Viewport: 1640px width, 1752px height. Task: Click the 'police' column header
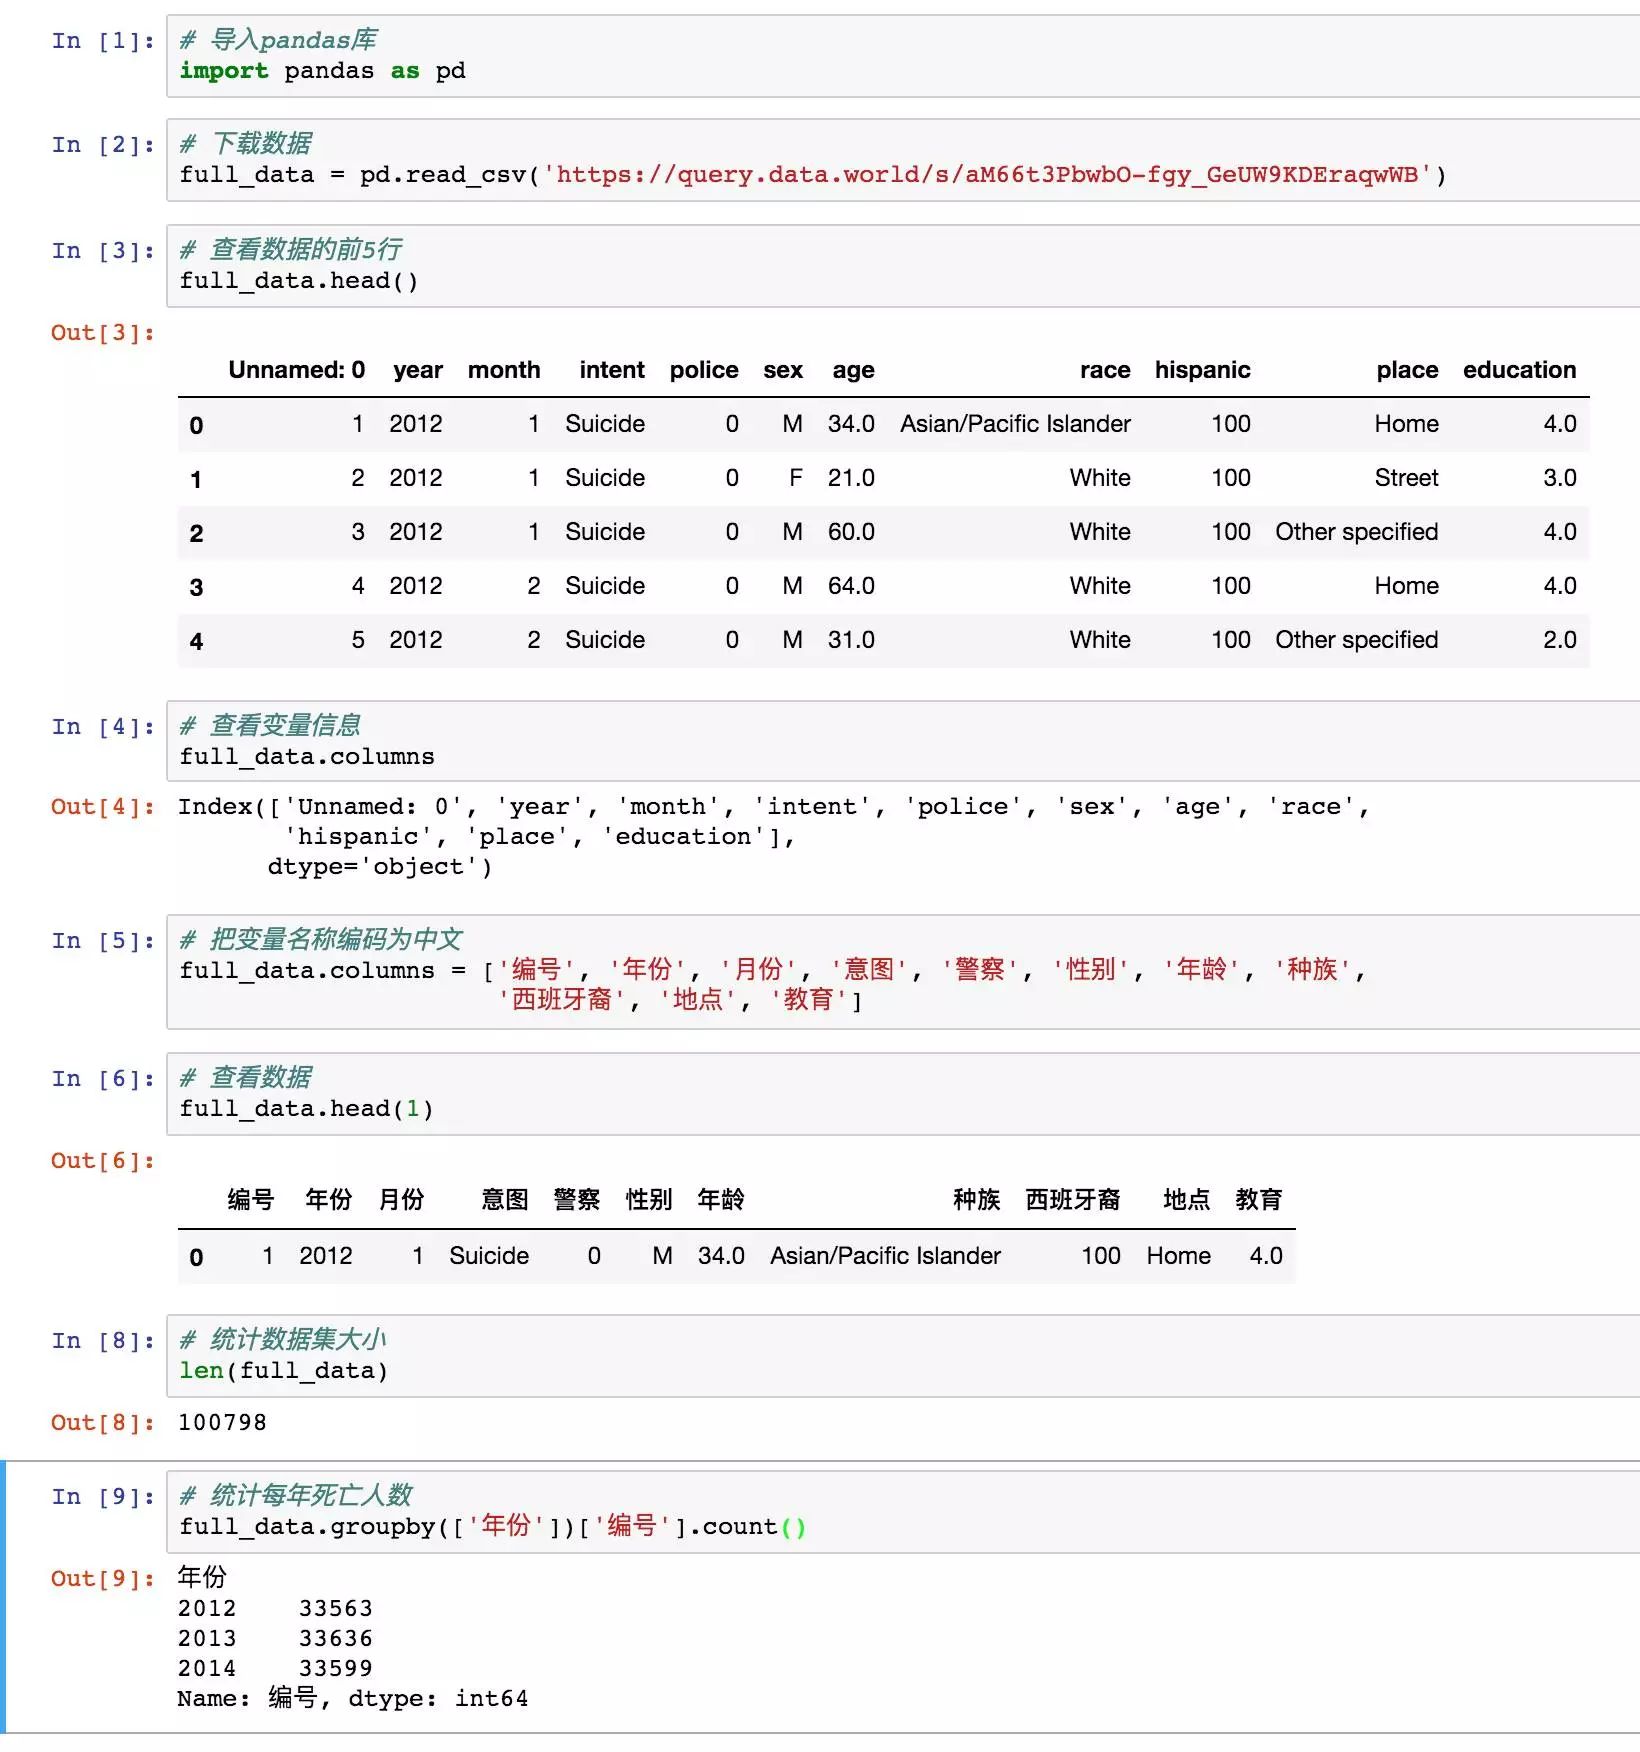click(704, 370)
